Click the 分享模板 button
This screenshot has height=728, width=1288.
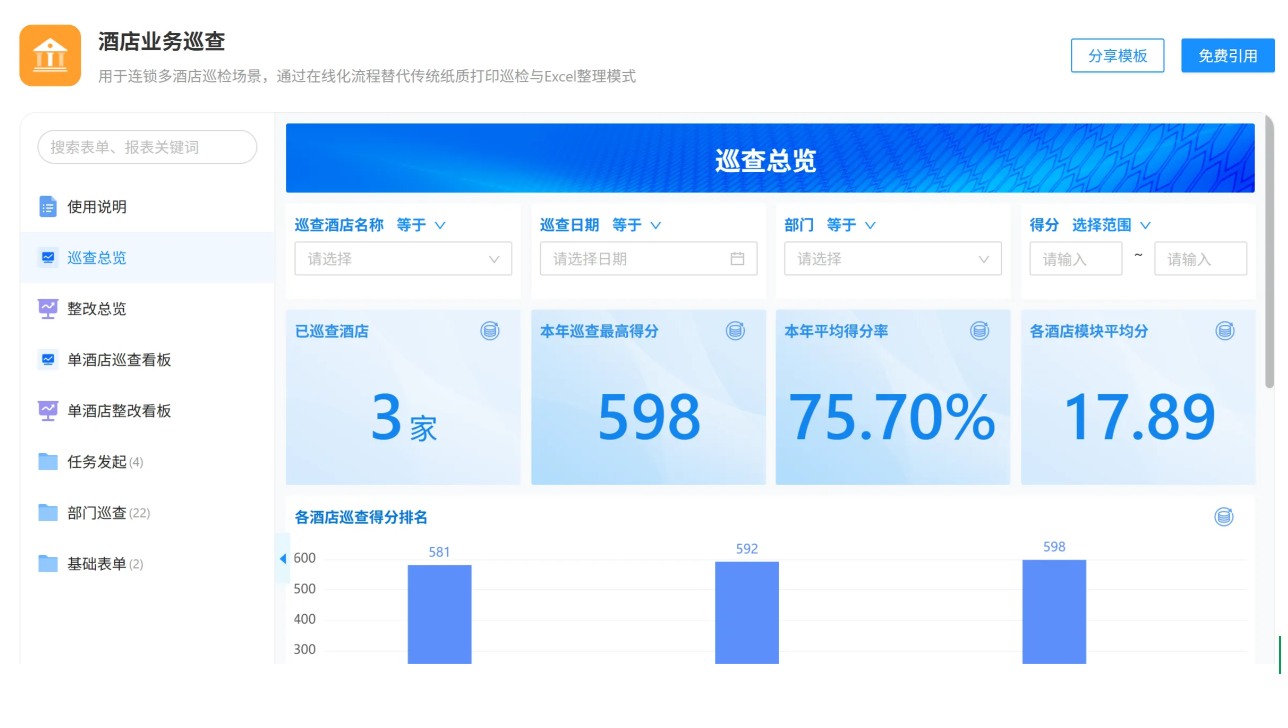[x=1118, y=56]
